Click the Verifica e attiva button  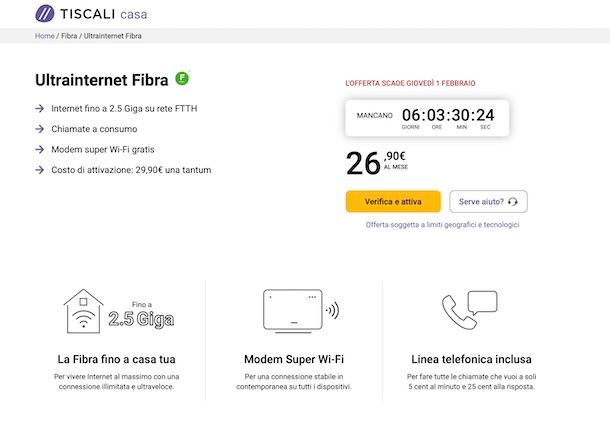(x=393, y=202)
